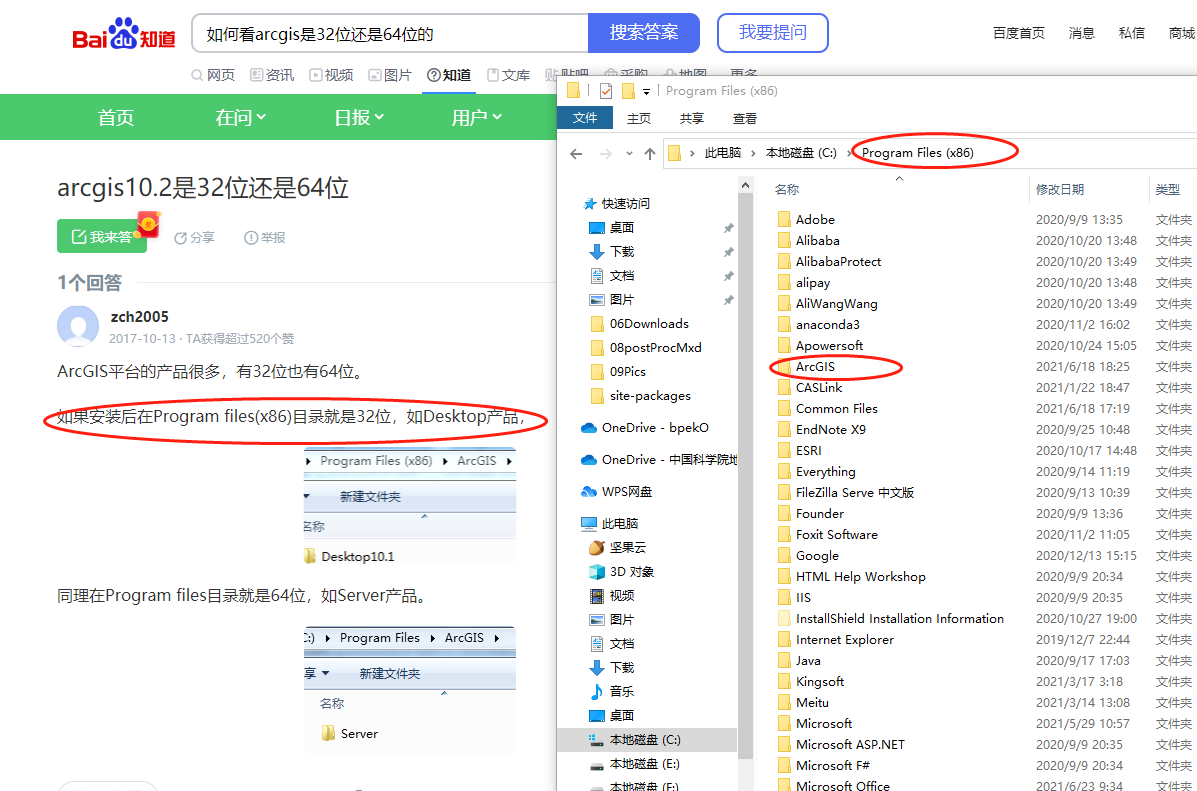Expand the 在问 dropdown menu
Image resolution: width=1197 pixels, height=791 pixels.
click(x=240, y=117)
